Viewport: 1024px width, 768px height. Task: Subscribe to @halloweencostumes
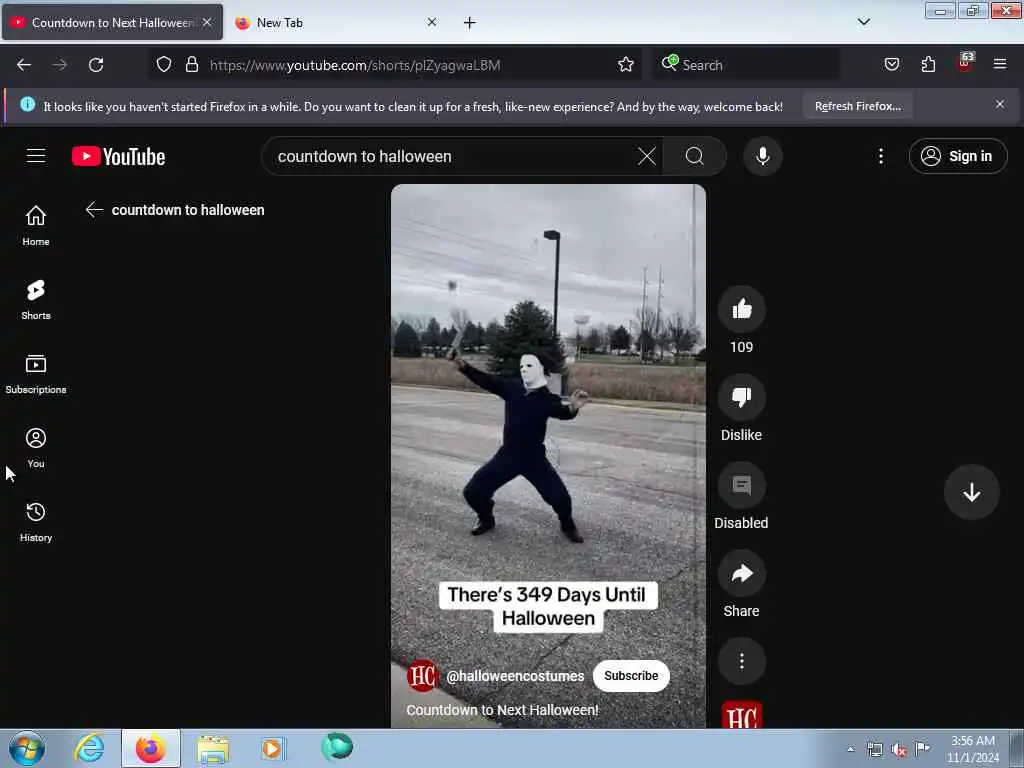coord(631,676)
